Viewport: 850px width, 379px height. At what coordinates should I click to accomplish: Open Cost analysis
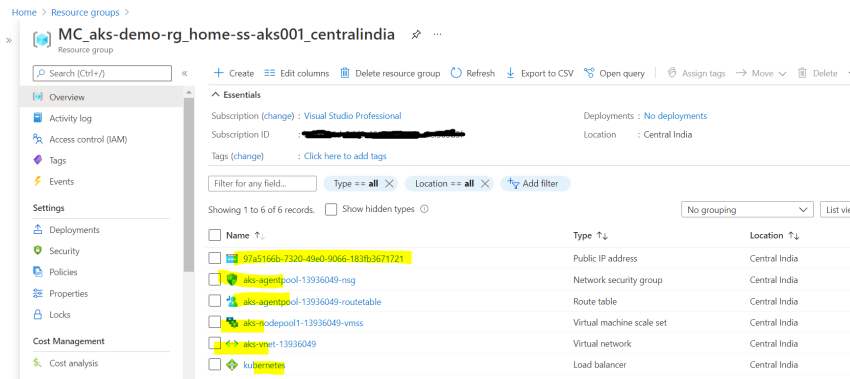coord(74,363)
